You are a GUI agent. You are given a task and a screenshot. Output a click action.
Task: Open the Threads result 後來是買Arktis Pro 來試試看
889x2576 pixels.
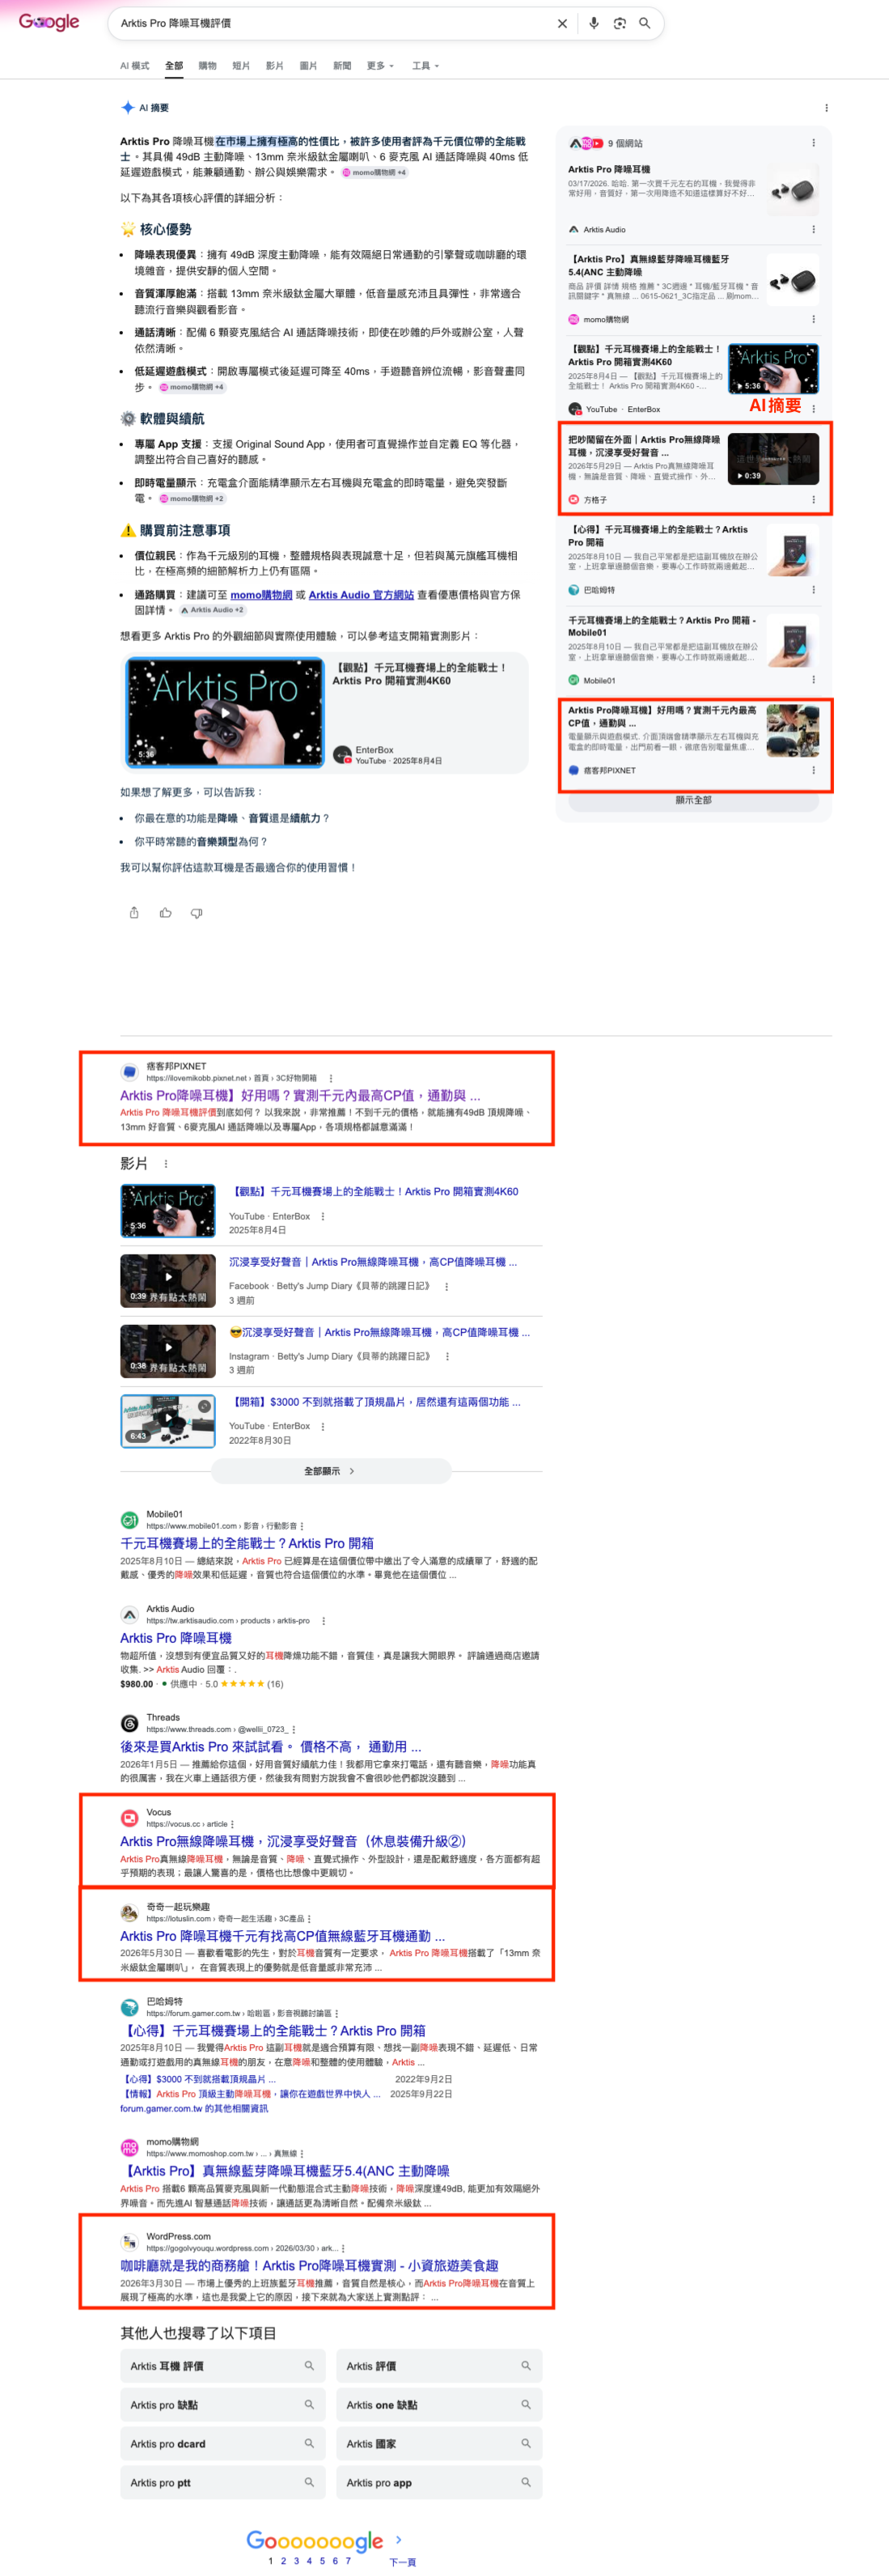270,1746
